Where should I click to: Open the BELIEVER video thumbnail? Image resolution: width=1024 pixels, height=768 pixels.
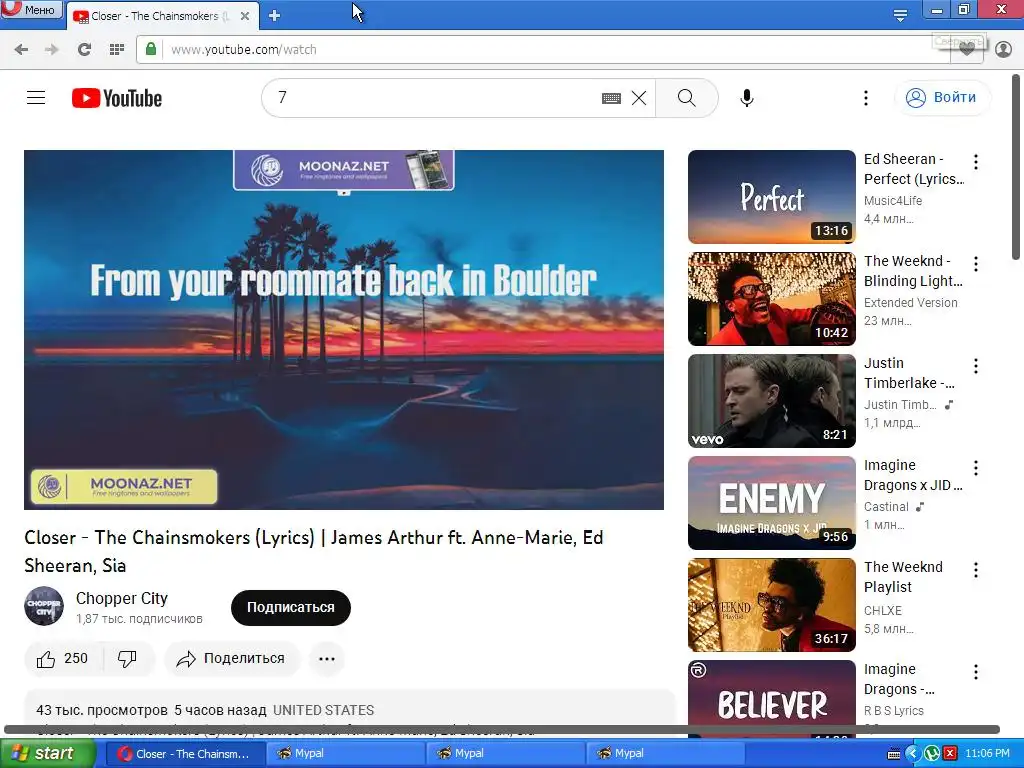(x=771, y=699)
